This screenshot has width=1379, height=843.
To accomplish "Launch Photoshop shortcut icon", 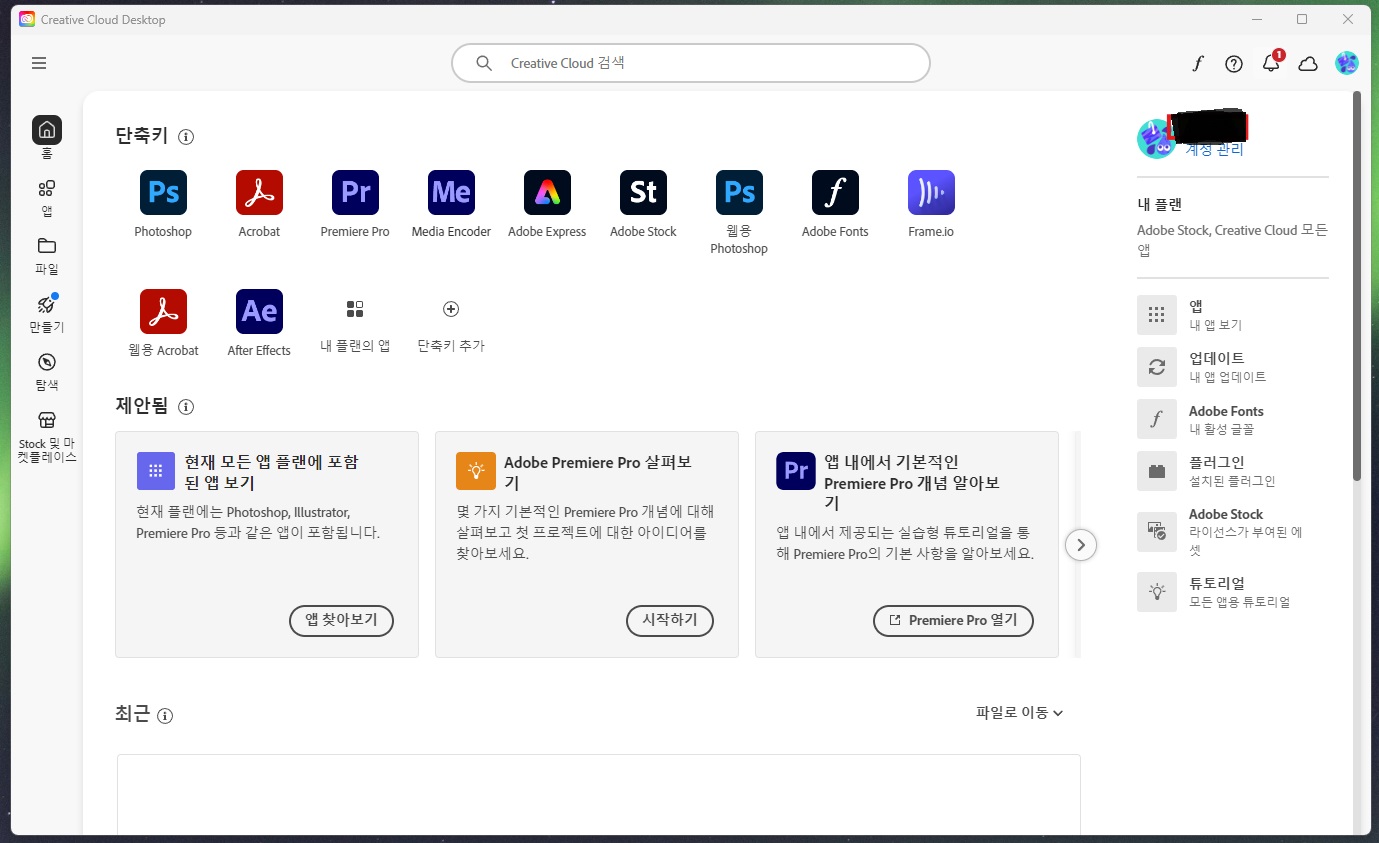I will click(x=163, y=192).
